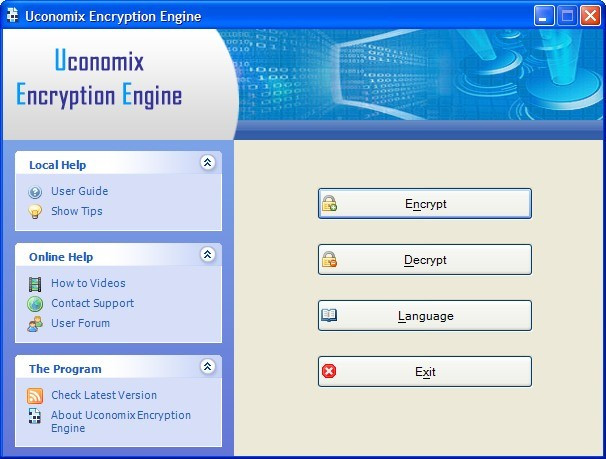Viewport: 606px width, 459px height.
Task: Click the How to Videos film icon
Action: (35, 284)
